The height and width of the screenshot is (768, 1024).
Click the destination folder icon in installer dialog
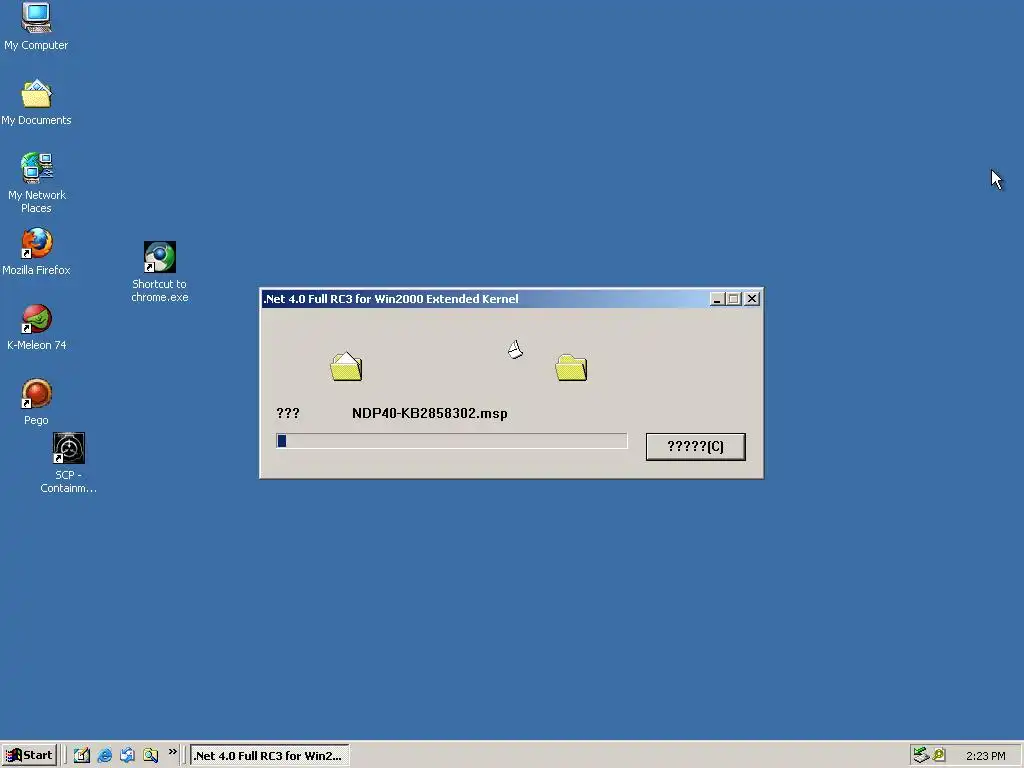571,367
